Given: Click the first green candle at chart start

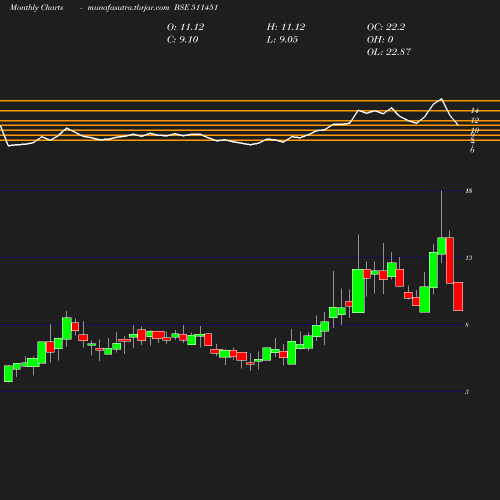Looking at the screenshot, I should pyautogui.click(x=8, y=373).
